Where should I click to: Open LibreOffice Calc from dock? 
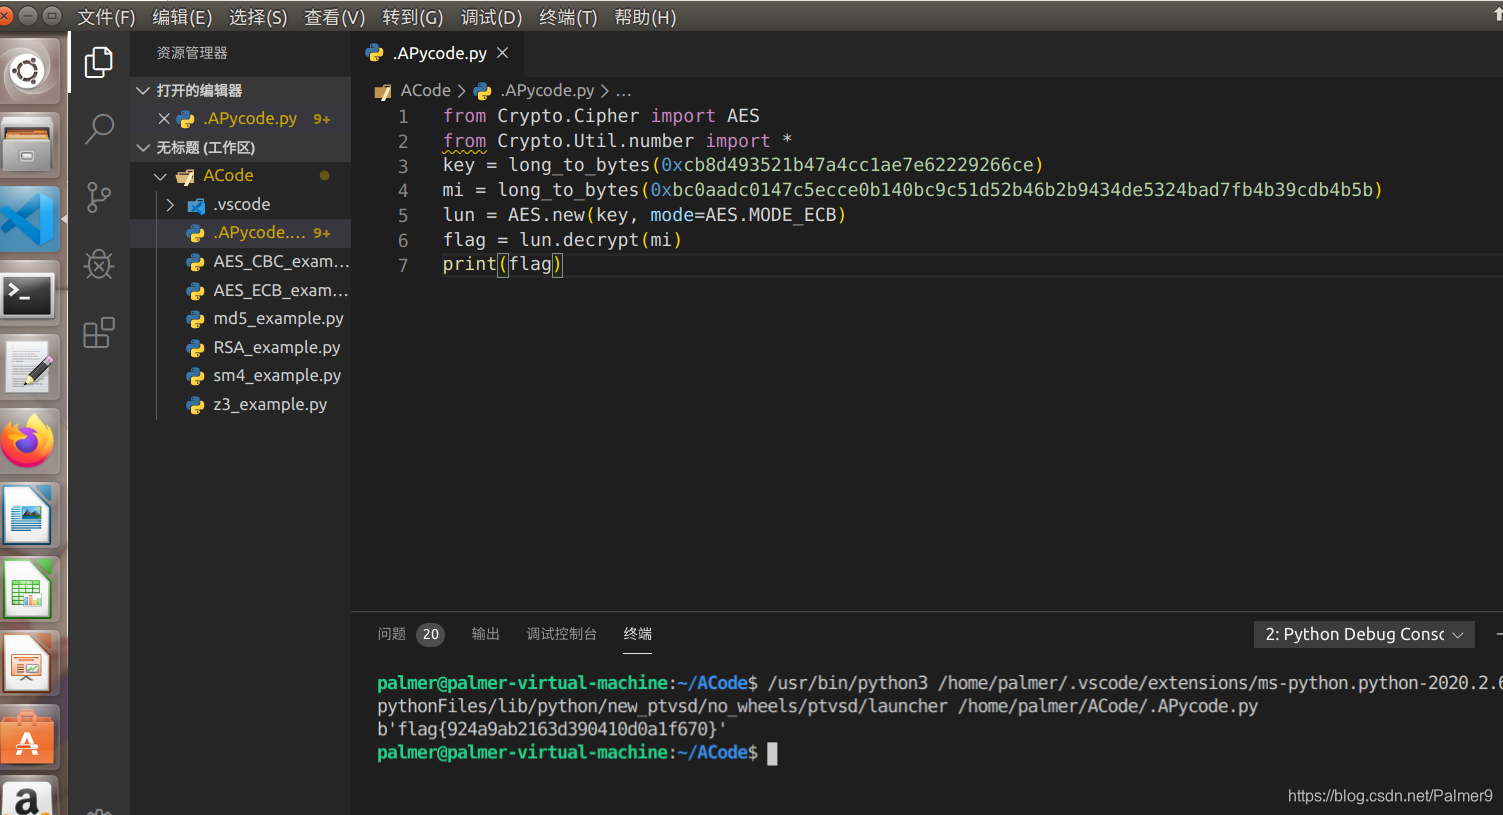pos(27,590)
